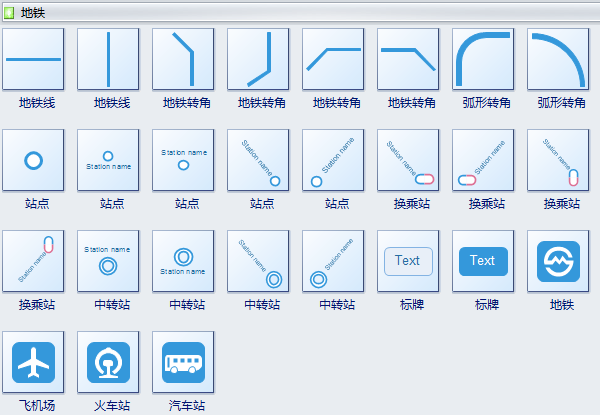This screenshot has width=600, height=415.
Task: Choose 站点 with label slanting down to circle
Action: 258,160
